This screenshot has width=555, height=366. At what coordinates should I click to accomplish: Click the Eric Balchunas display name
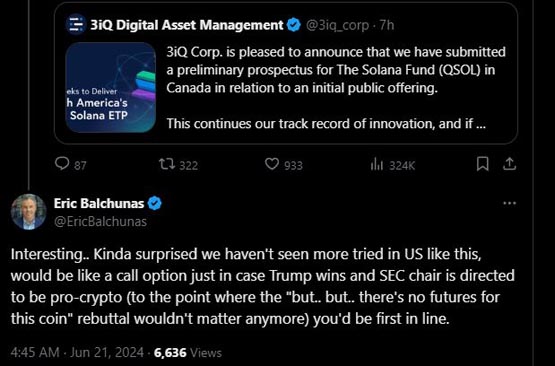coord(99,204)
